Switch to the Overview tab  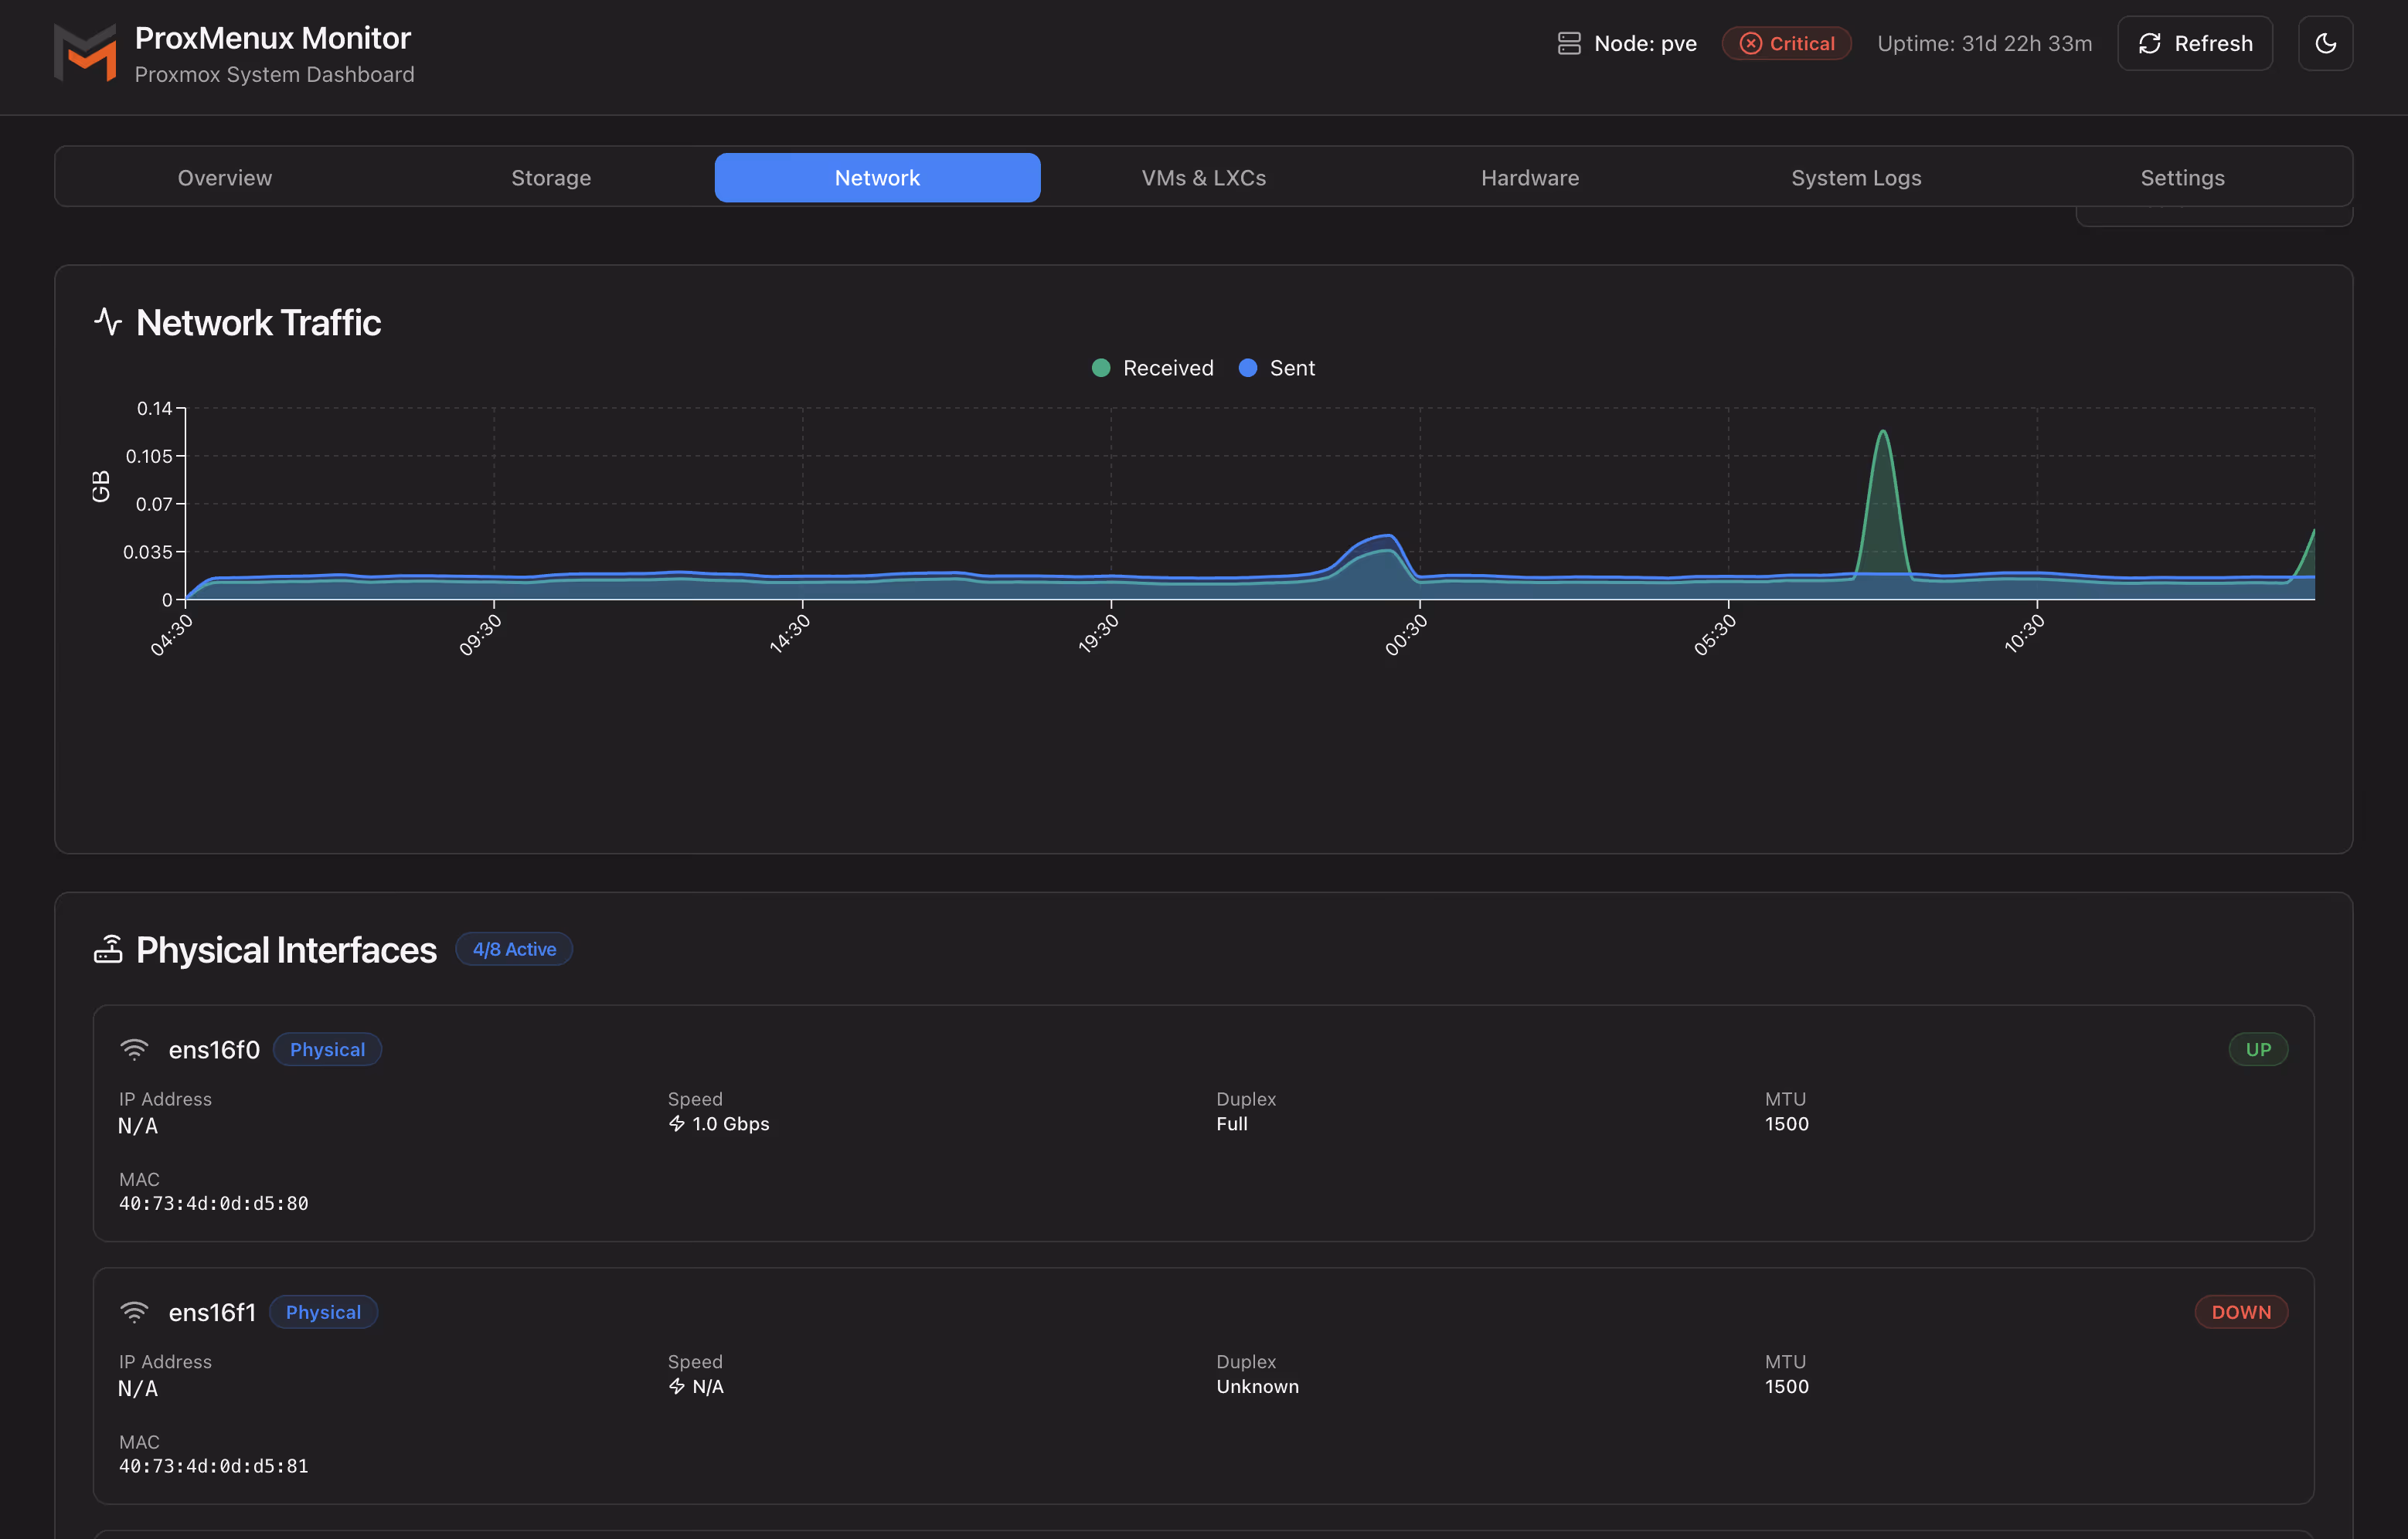225,178
